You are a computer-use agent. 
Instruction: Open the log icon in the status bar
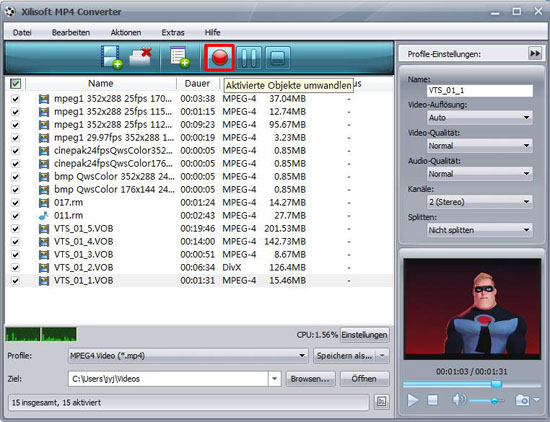click(382, 402)
